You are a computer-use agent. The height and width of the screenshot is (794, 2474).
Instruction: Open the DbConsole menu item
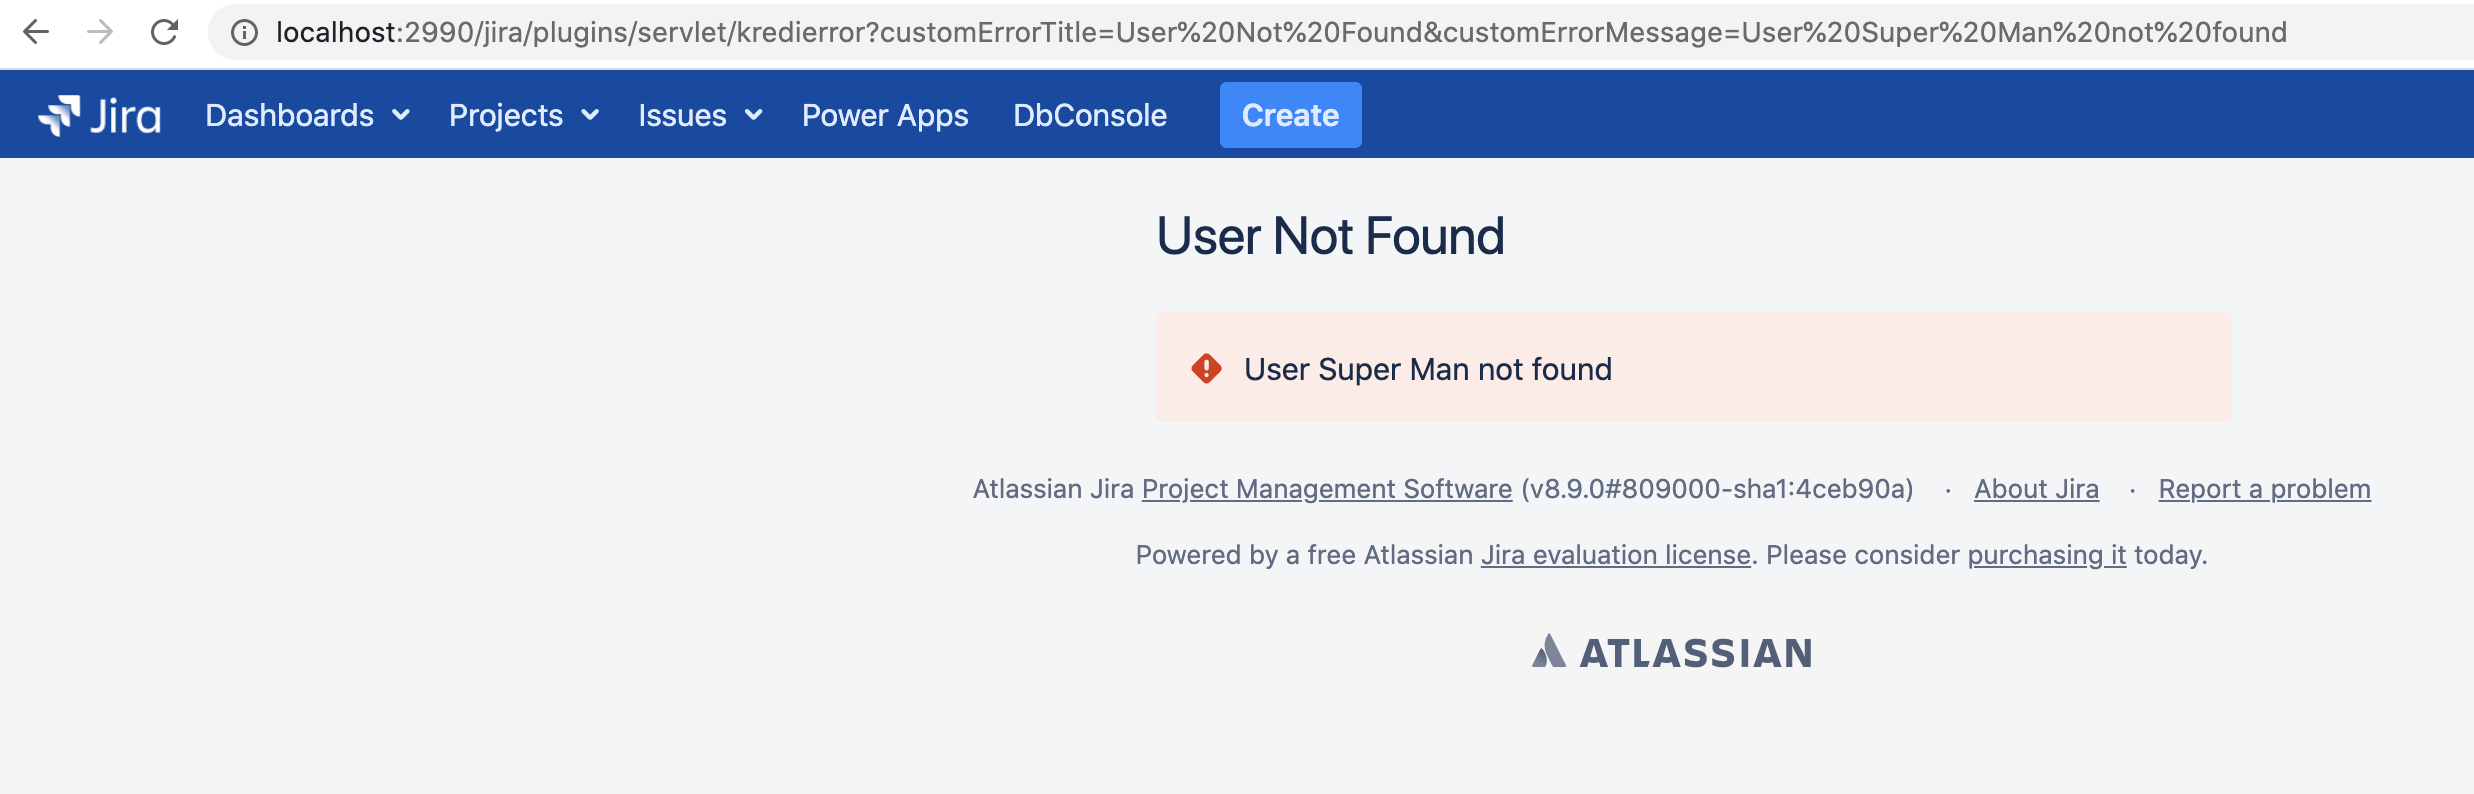click(x=1090, y=115)
